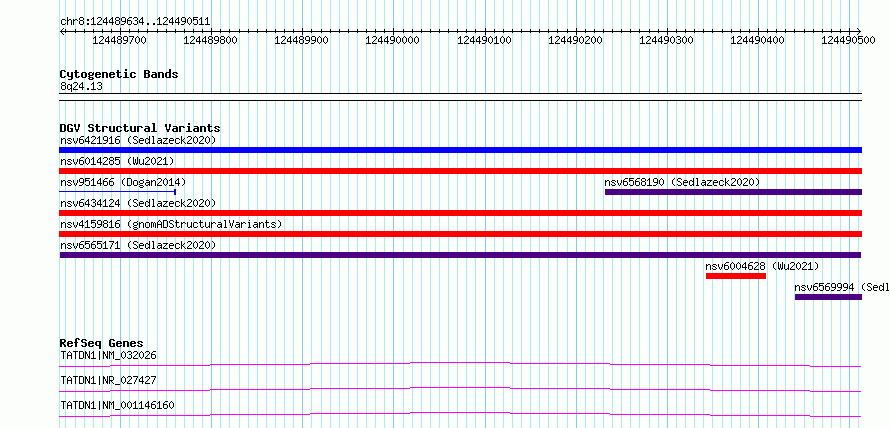Select the DGV Structural Variants track title
Screen dimensions: 890x428
pyautogui.click(x=140, y=128)
